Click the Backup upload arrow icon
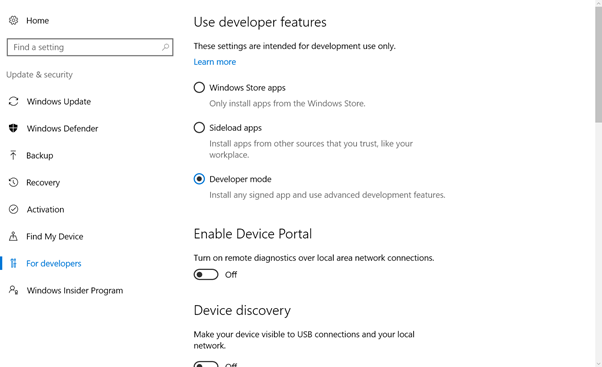Image resolution: width=602 pixels, height=367 pixels. pyautogui.click(x=13, y=155)
